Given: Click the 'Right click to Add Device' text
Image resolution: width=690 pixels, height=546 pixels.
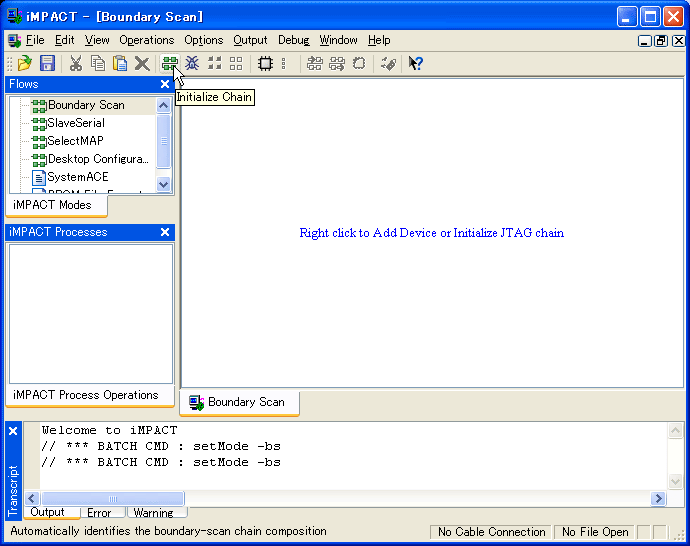Looking at the screenshot, I should [431, 233].
